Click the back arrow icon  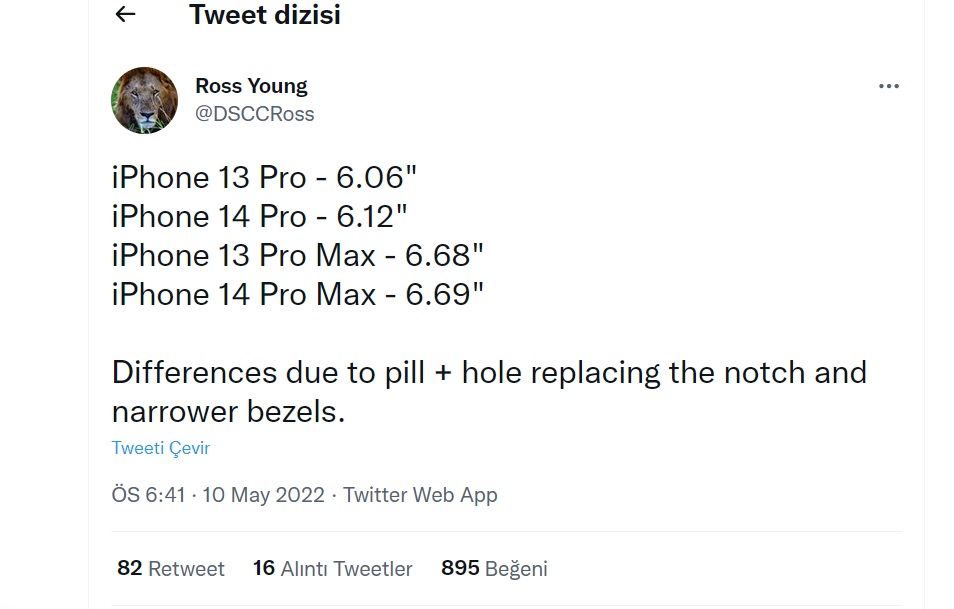pos(125,14)
